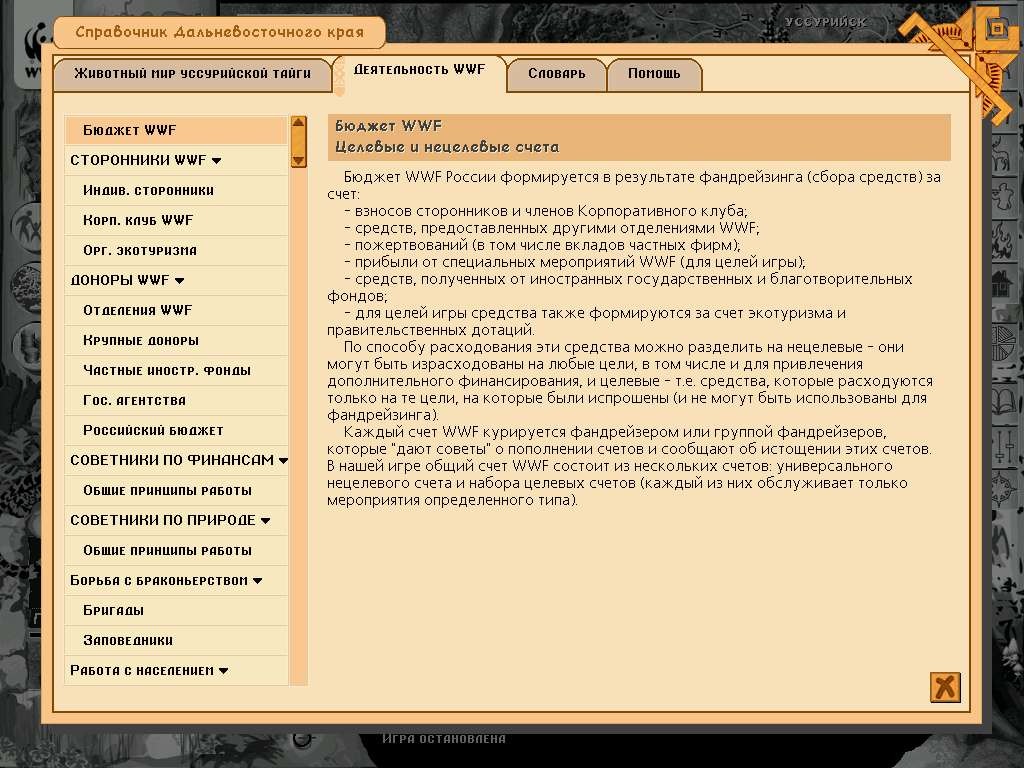Open the Отделения WWF topic

click(x=176, y=310)
